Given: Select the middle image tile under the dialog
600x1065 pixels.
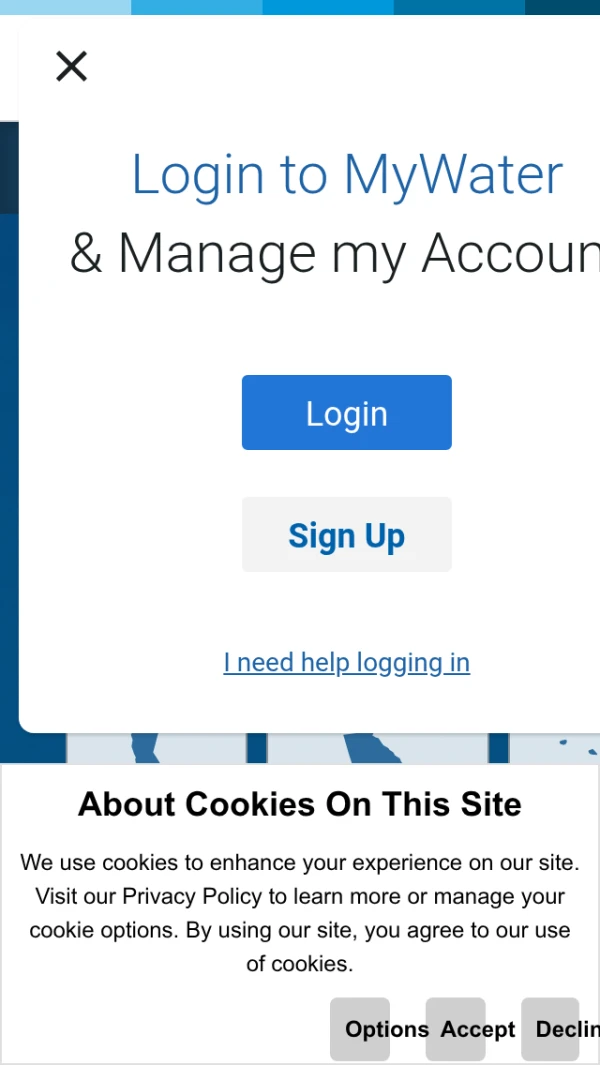Looking at the screenshot, I should (x=377, y=748).
